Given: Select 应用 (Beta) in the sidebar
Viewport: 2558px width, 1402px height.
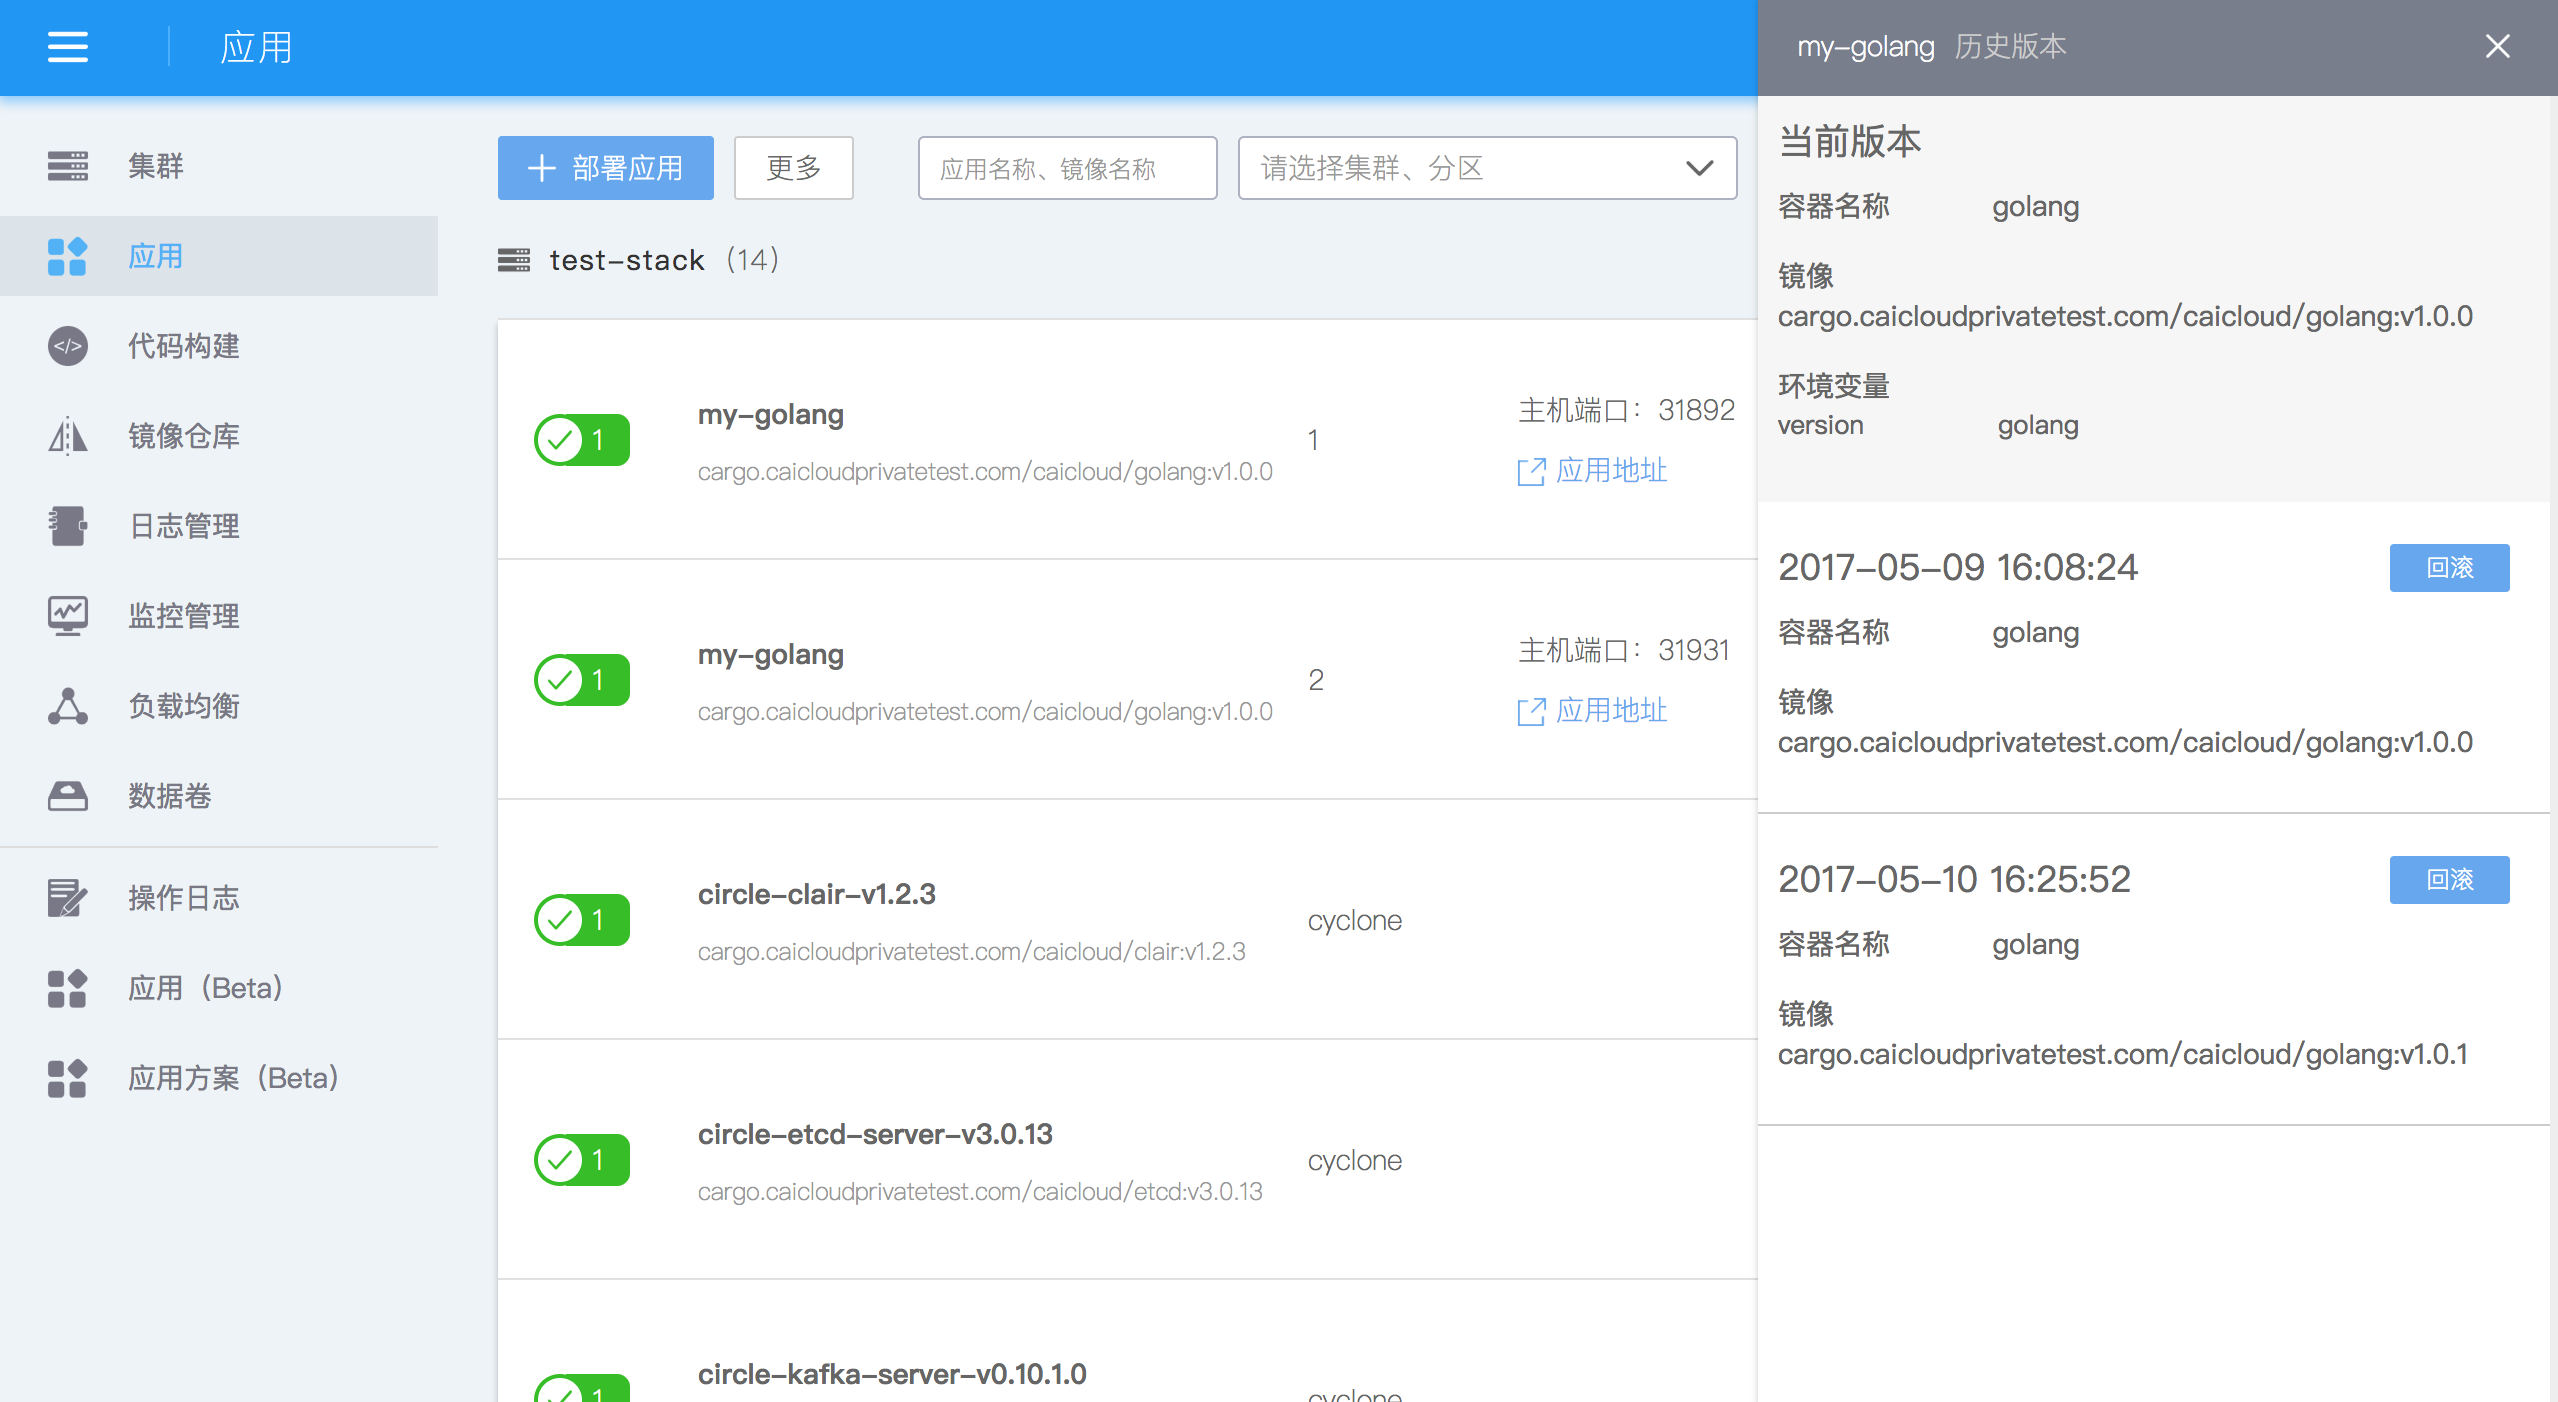Looking at the screenshot, I should click(x=205, y=988).
